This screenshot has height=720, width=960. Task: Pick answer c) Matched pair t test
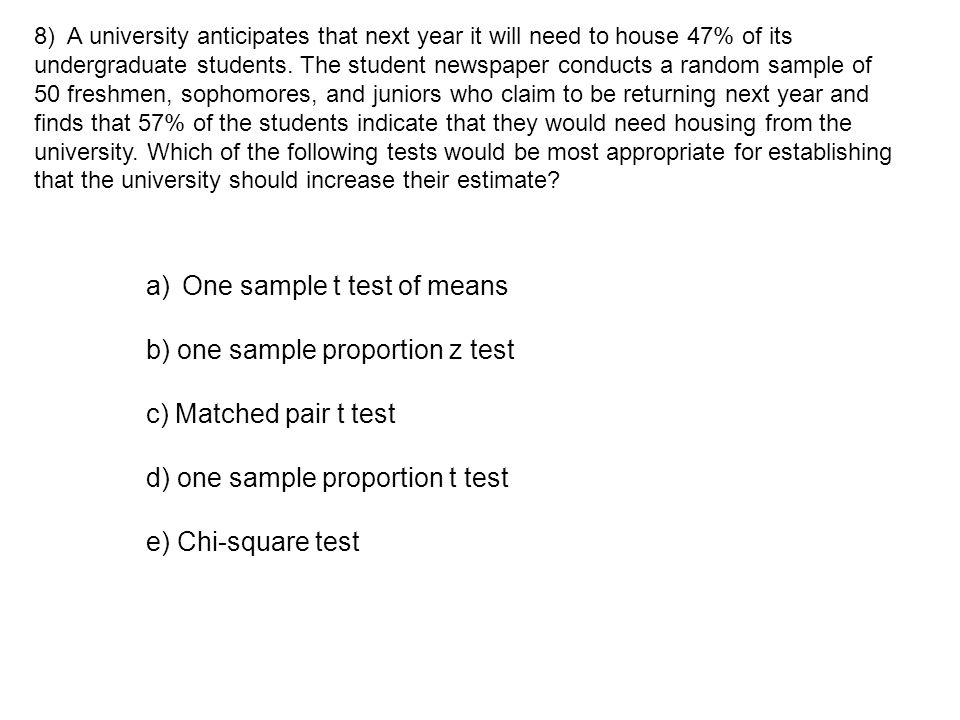pos(271,414)
